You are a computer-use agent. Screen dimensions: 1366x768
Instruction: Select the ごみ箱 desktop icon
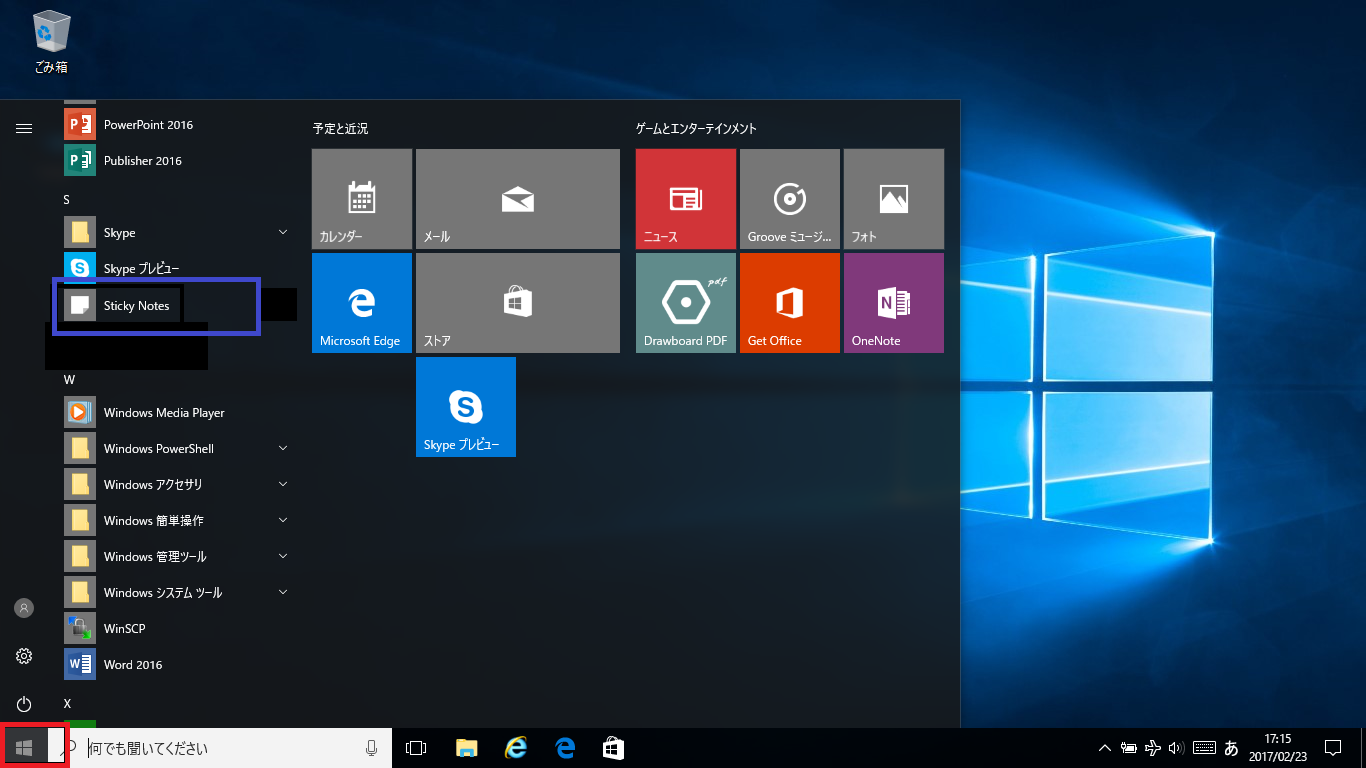pyautogui.click(x=50, y=43)
